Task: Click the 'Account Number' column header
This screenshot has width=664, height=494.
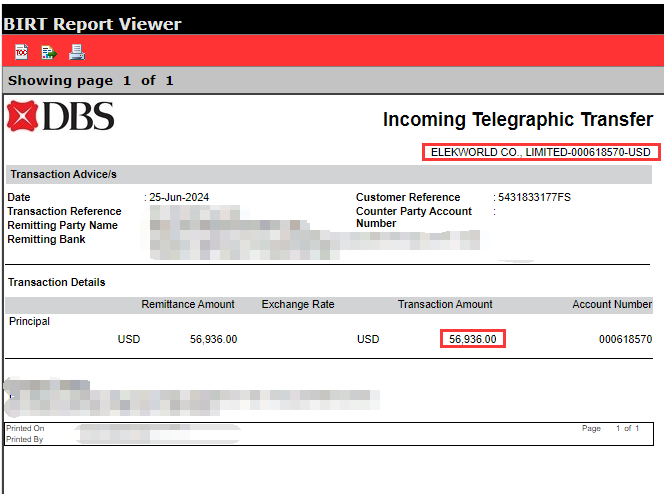Action: point(612,304)
